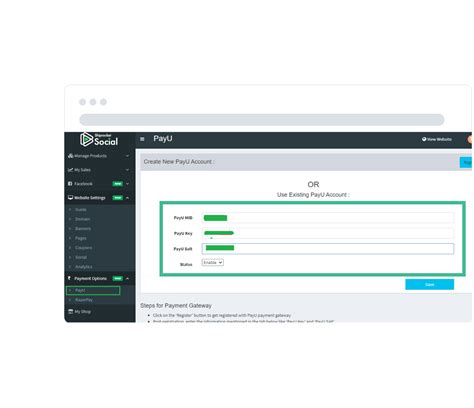Expand the My Sales chevron
Viewport: 474px width, 408px height.
(127, 170)
